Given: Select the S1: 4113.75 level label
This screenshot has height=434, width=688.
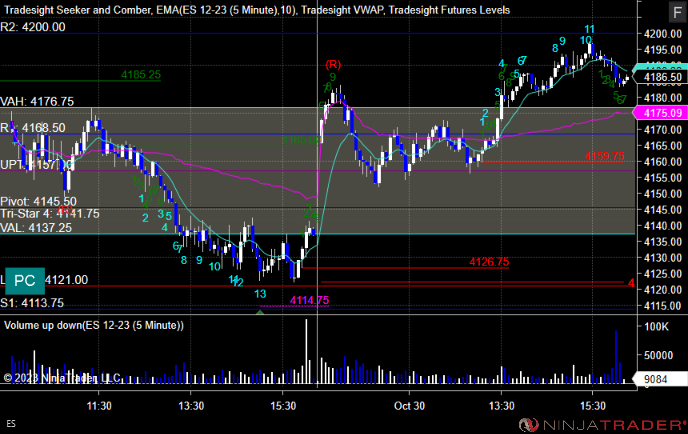Looking at the screenshot, I should [x=32, y=303].
